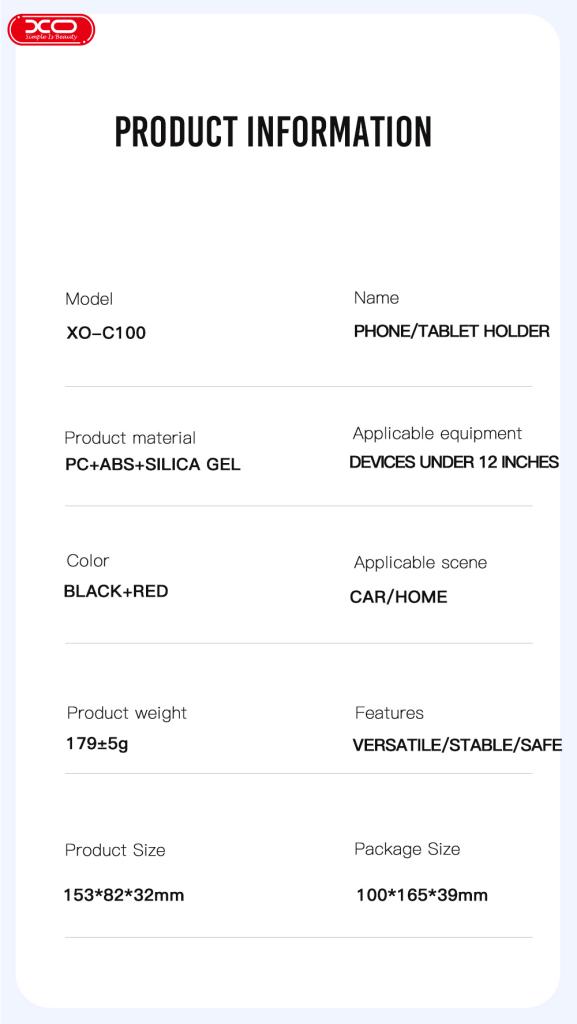Select the Product weight label
Screen dimensions: 577x1024
click(127, 713)
